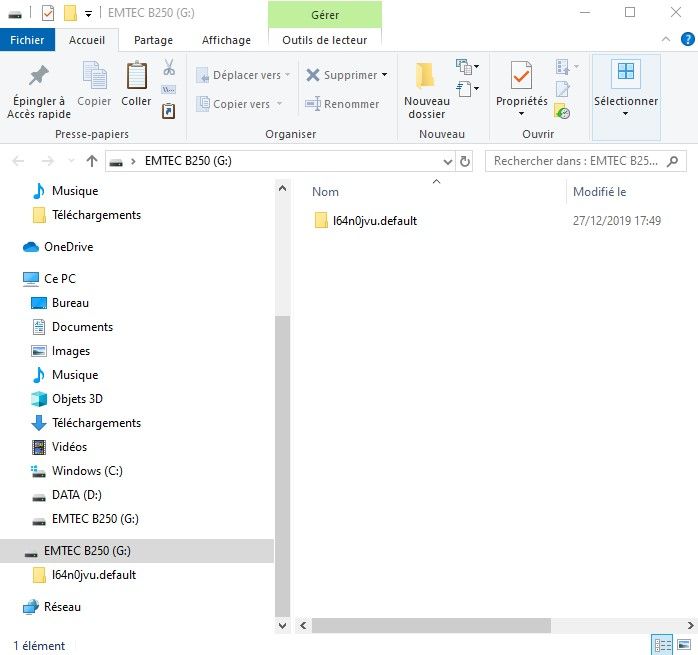Switch to the Partage tab
This screenshot has height=655, width=698.
point(153,40)
